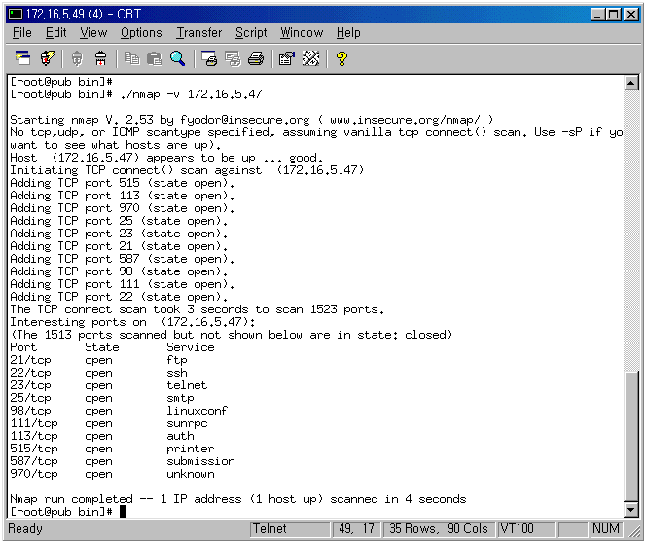
Task: Click the '98/tcp open linuxconf' row
Action: [119, 411]
